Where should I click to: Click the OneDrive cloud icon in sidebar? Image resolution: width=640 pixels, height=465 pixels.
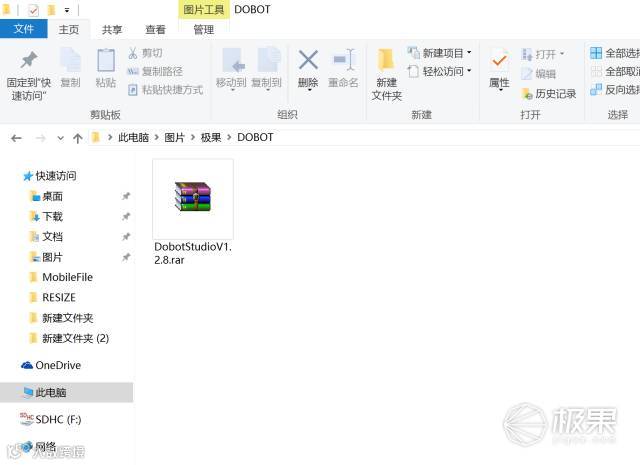click(27, 365)
